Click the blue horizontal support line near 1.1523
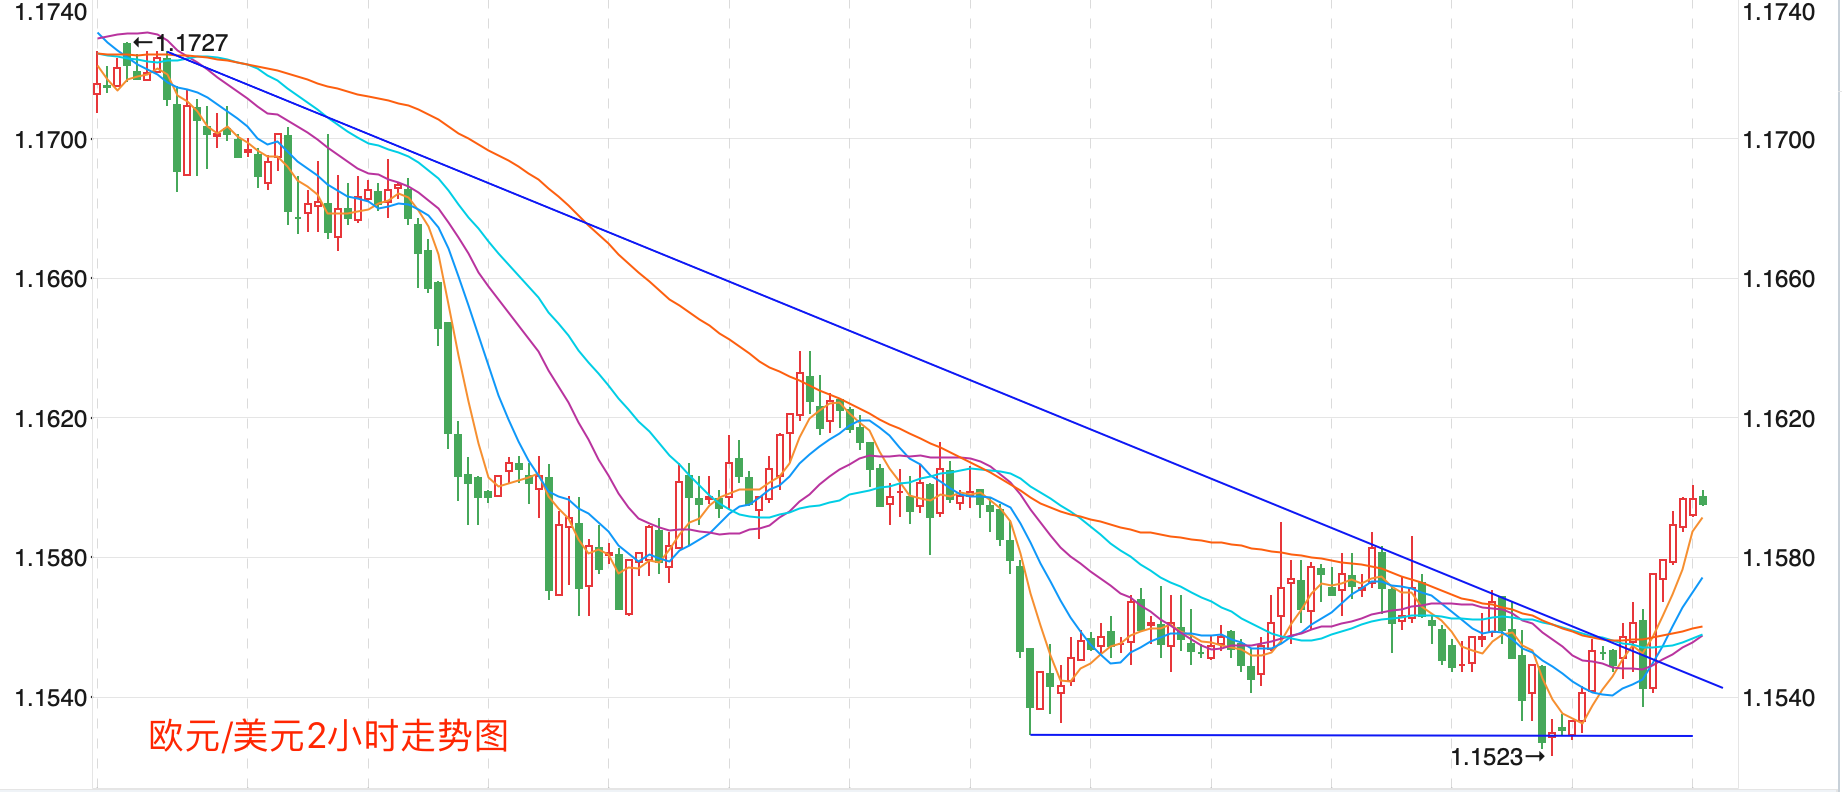Screen dimensions: 1842x792 [1360, 735]
